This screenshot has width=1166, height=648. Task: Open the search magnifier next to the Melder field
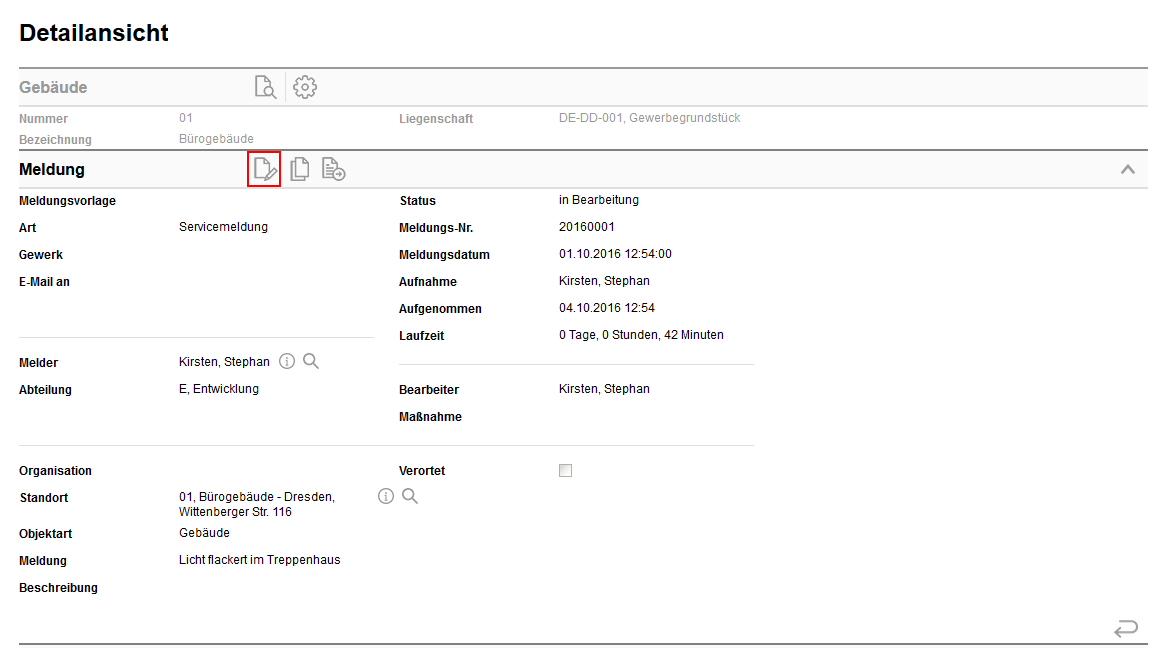(x=310, y=361)
